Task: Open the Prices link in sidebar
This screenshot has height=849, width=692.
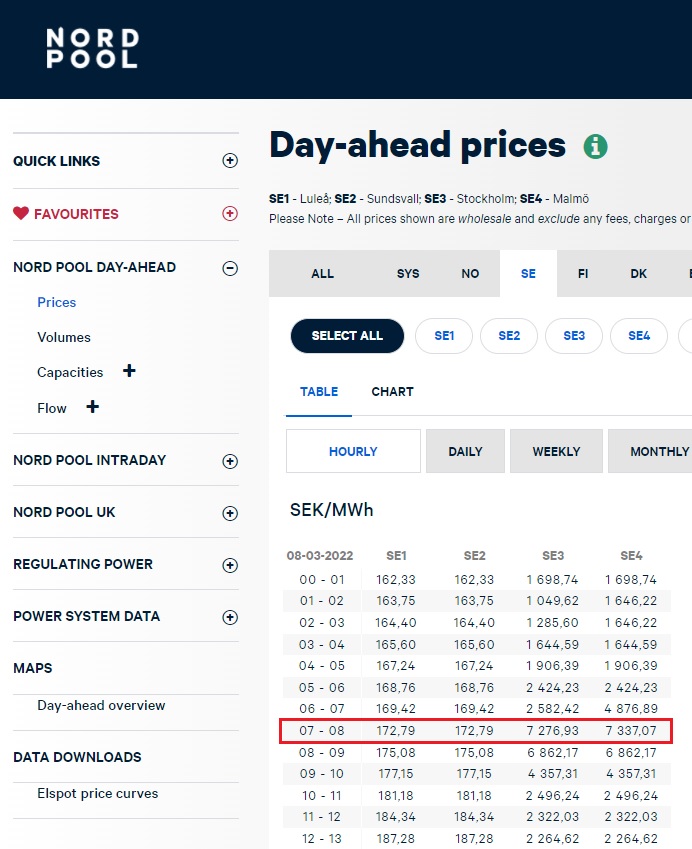Action: pos(56,302)
